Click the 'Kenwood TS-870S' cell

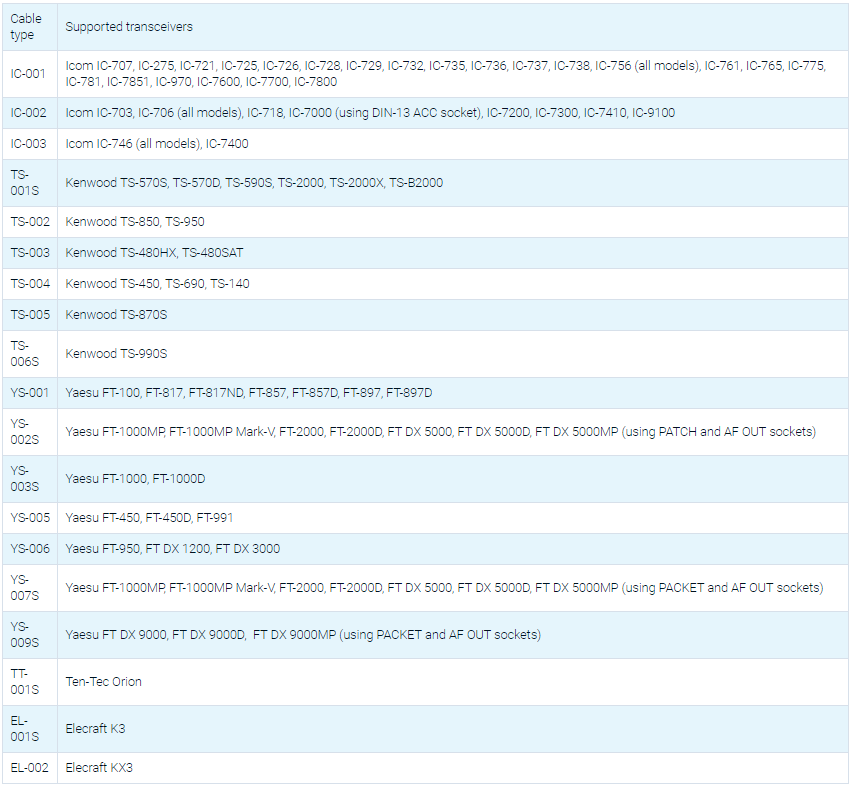tap(453, 315)
